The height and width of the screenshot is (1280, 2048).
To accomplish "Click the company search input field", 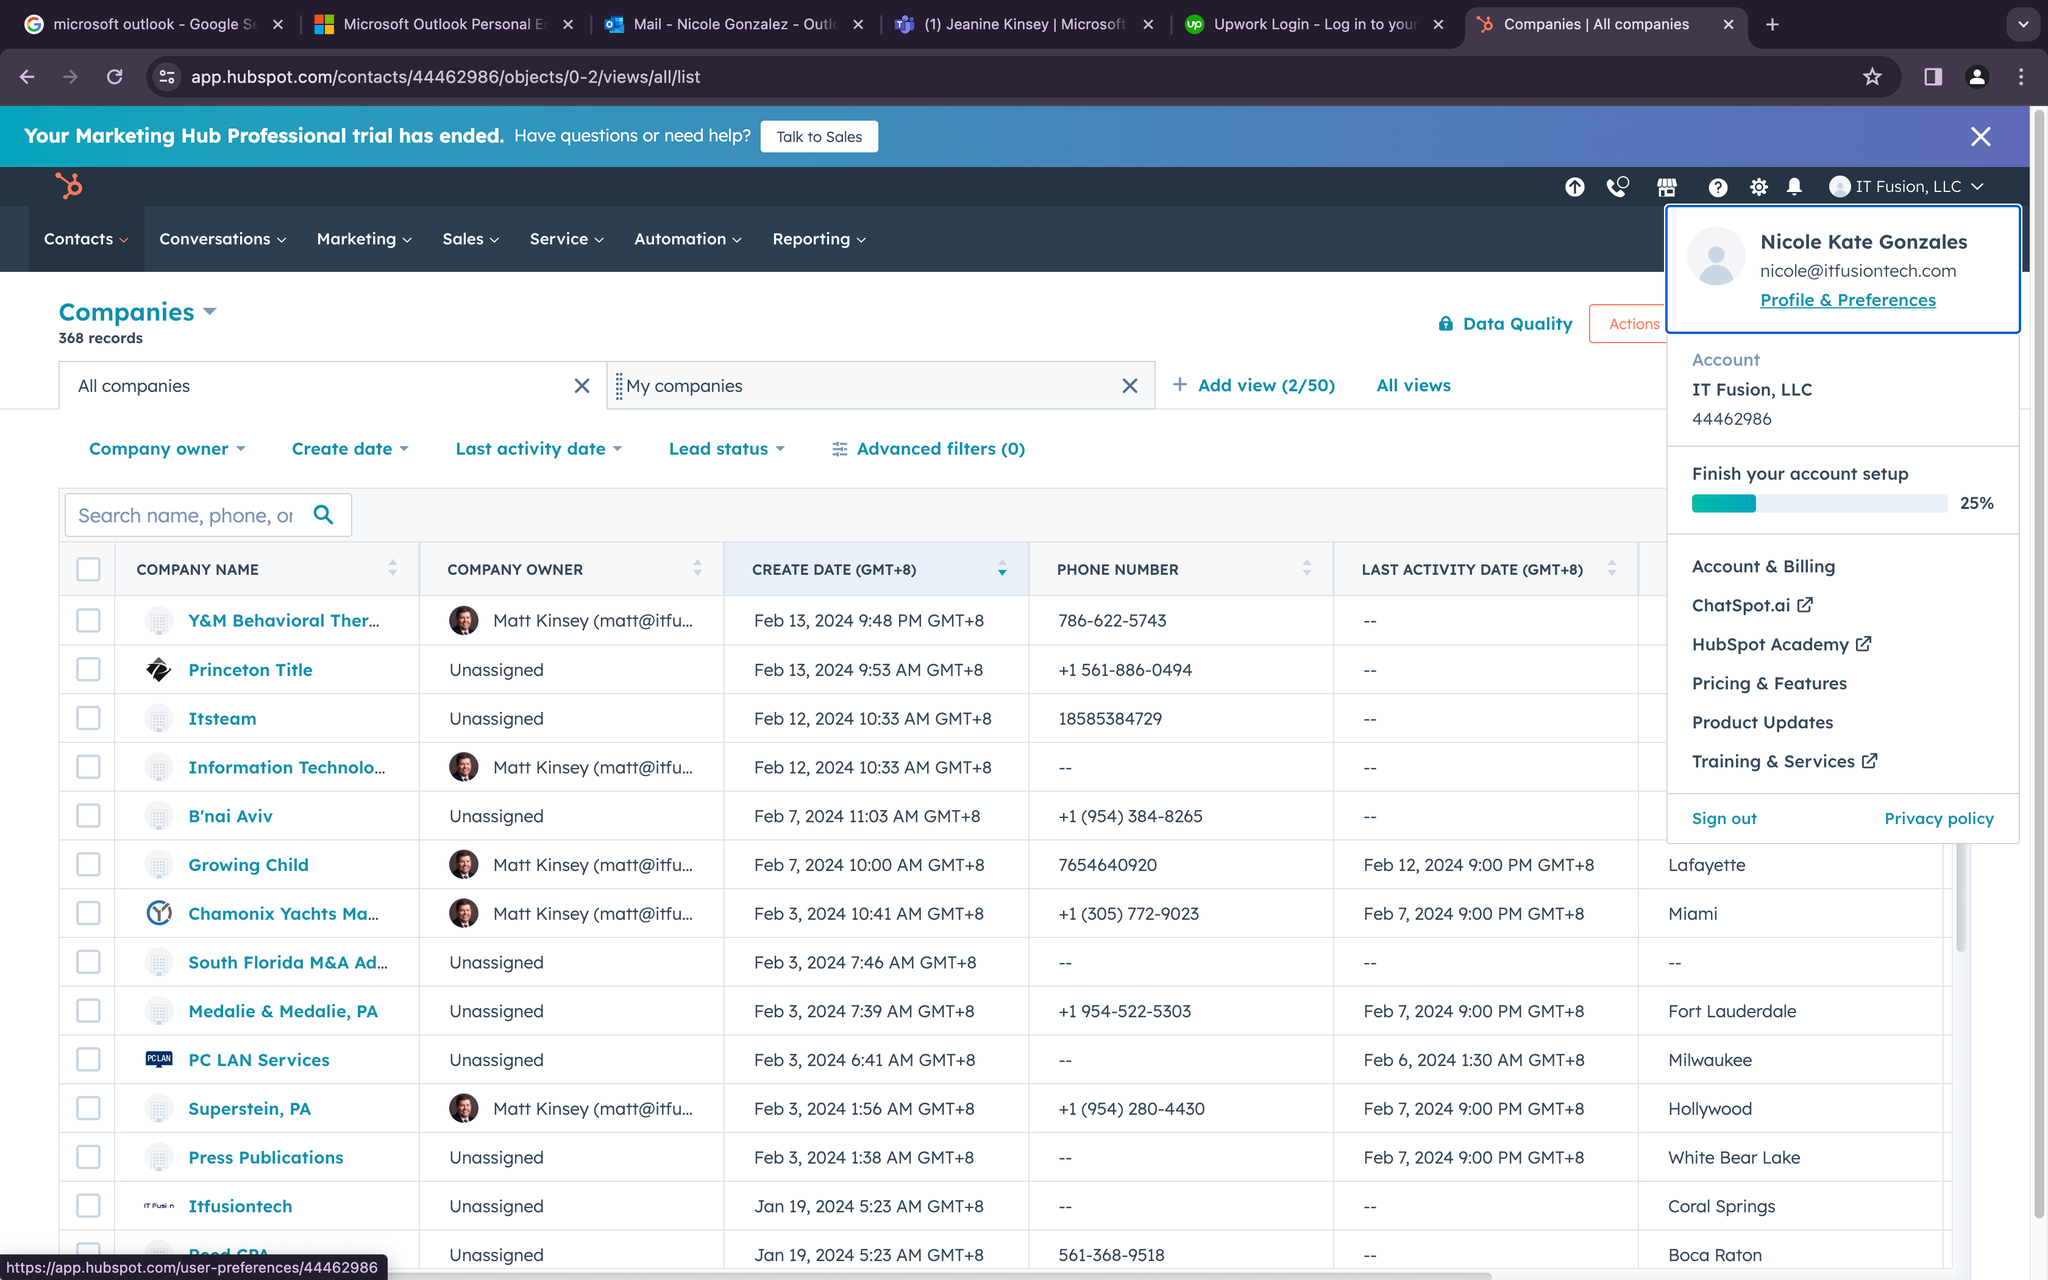I will pos(186,515).
